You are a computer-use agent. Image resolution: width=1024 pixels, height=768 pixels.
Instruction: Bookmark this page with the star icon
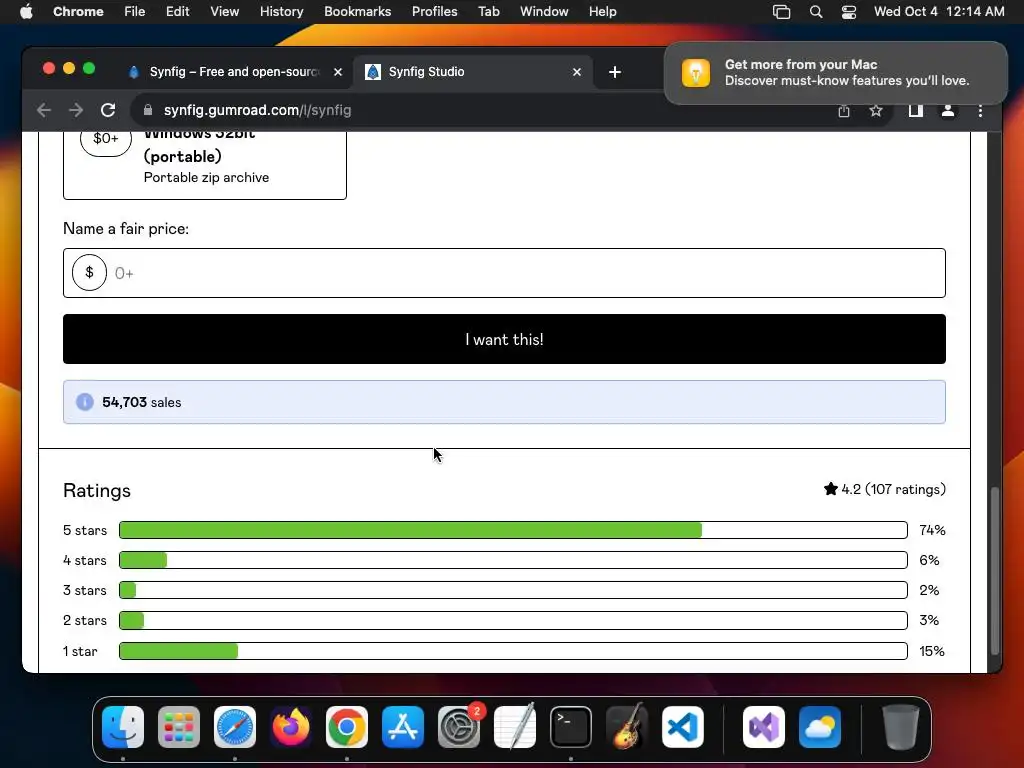pyautogui.click(x=876, y=111)
